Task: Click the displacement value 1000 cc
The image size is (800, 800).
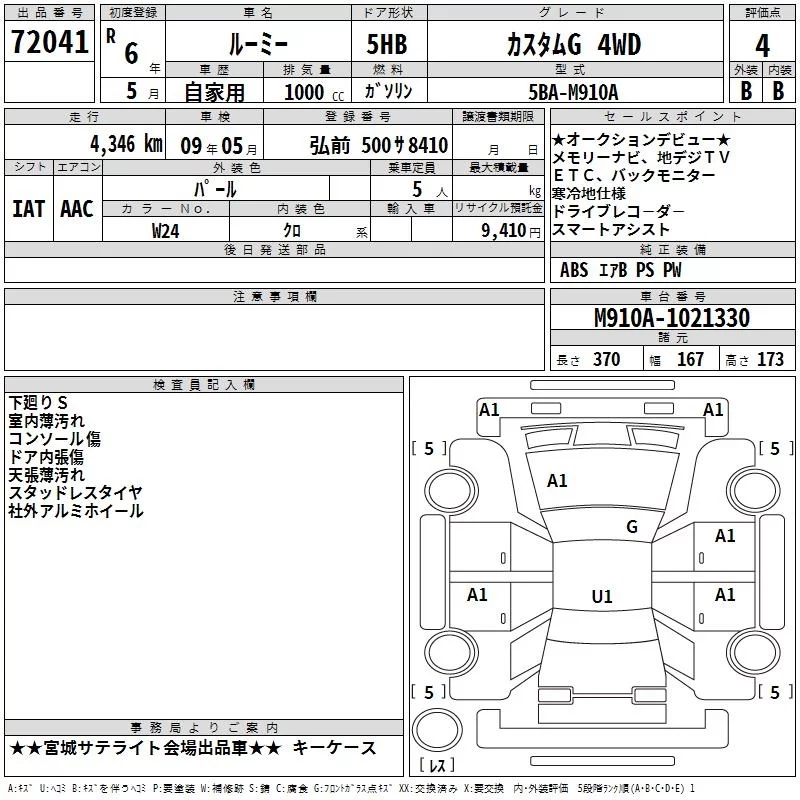Action: 314,93
